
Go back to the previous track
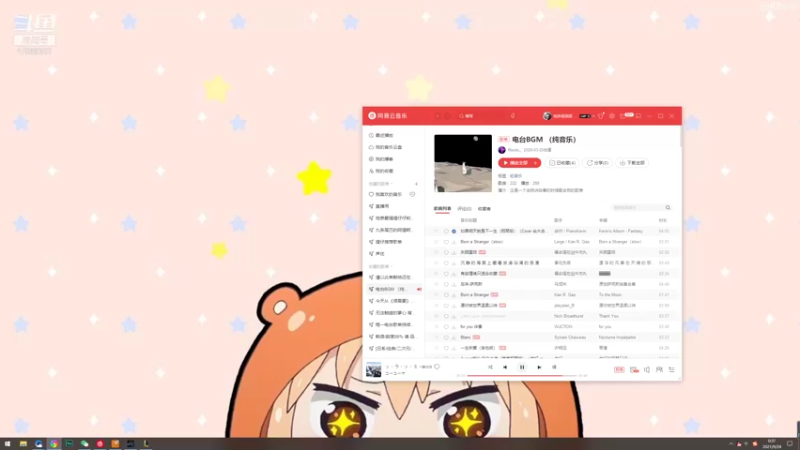(x=505, y=367)
